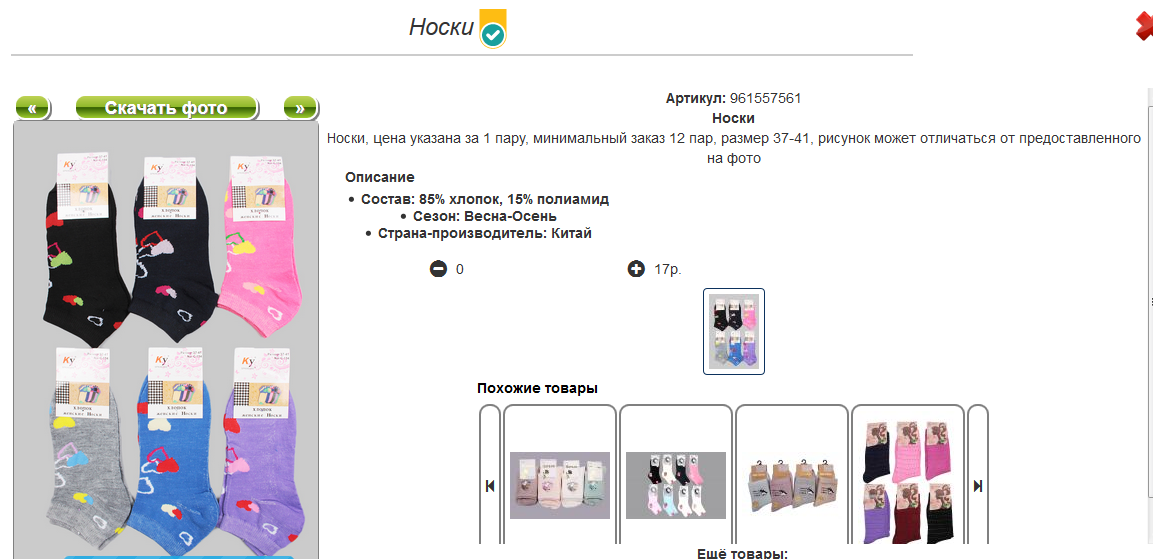Click the Скачать фото button
Screen dimensions: 1153x559
click(166, 108)
